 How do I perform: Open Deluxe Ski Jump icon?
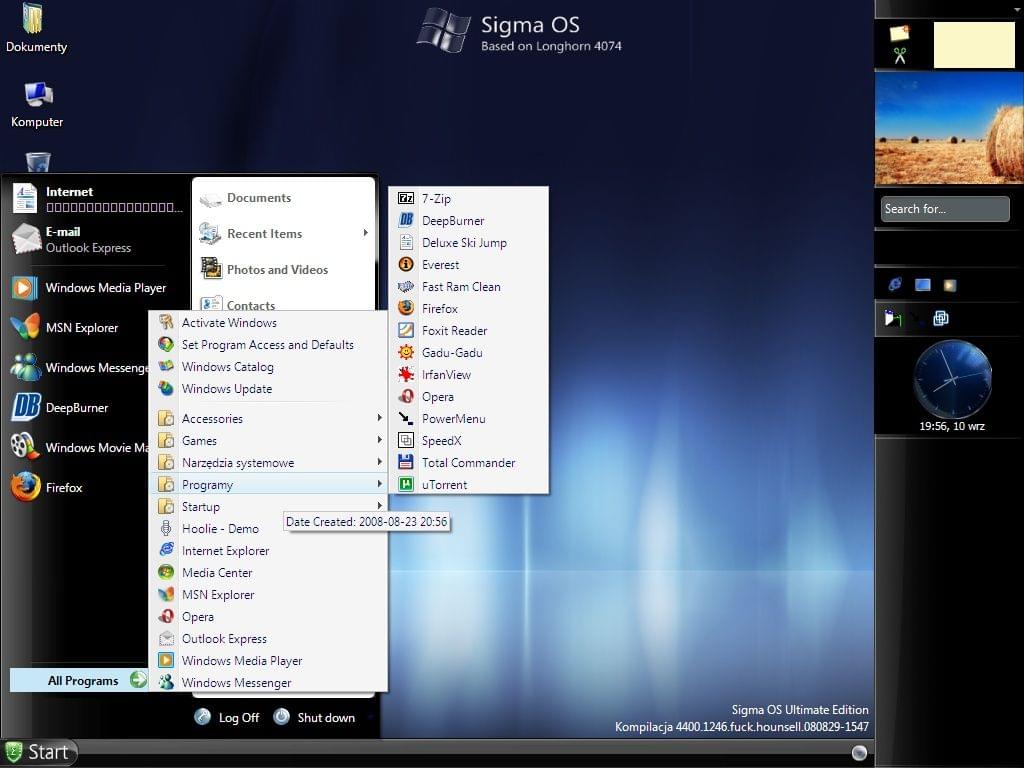406,242
